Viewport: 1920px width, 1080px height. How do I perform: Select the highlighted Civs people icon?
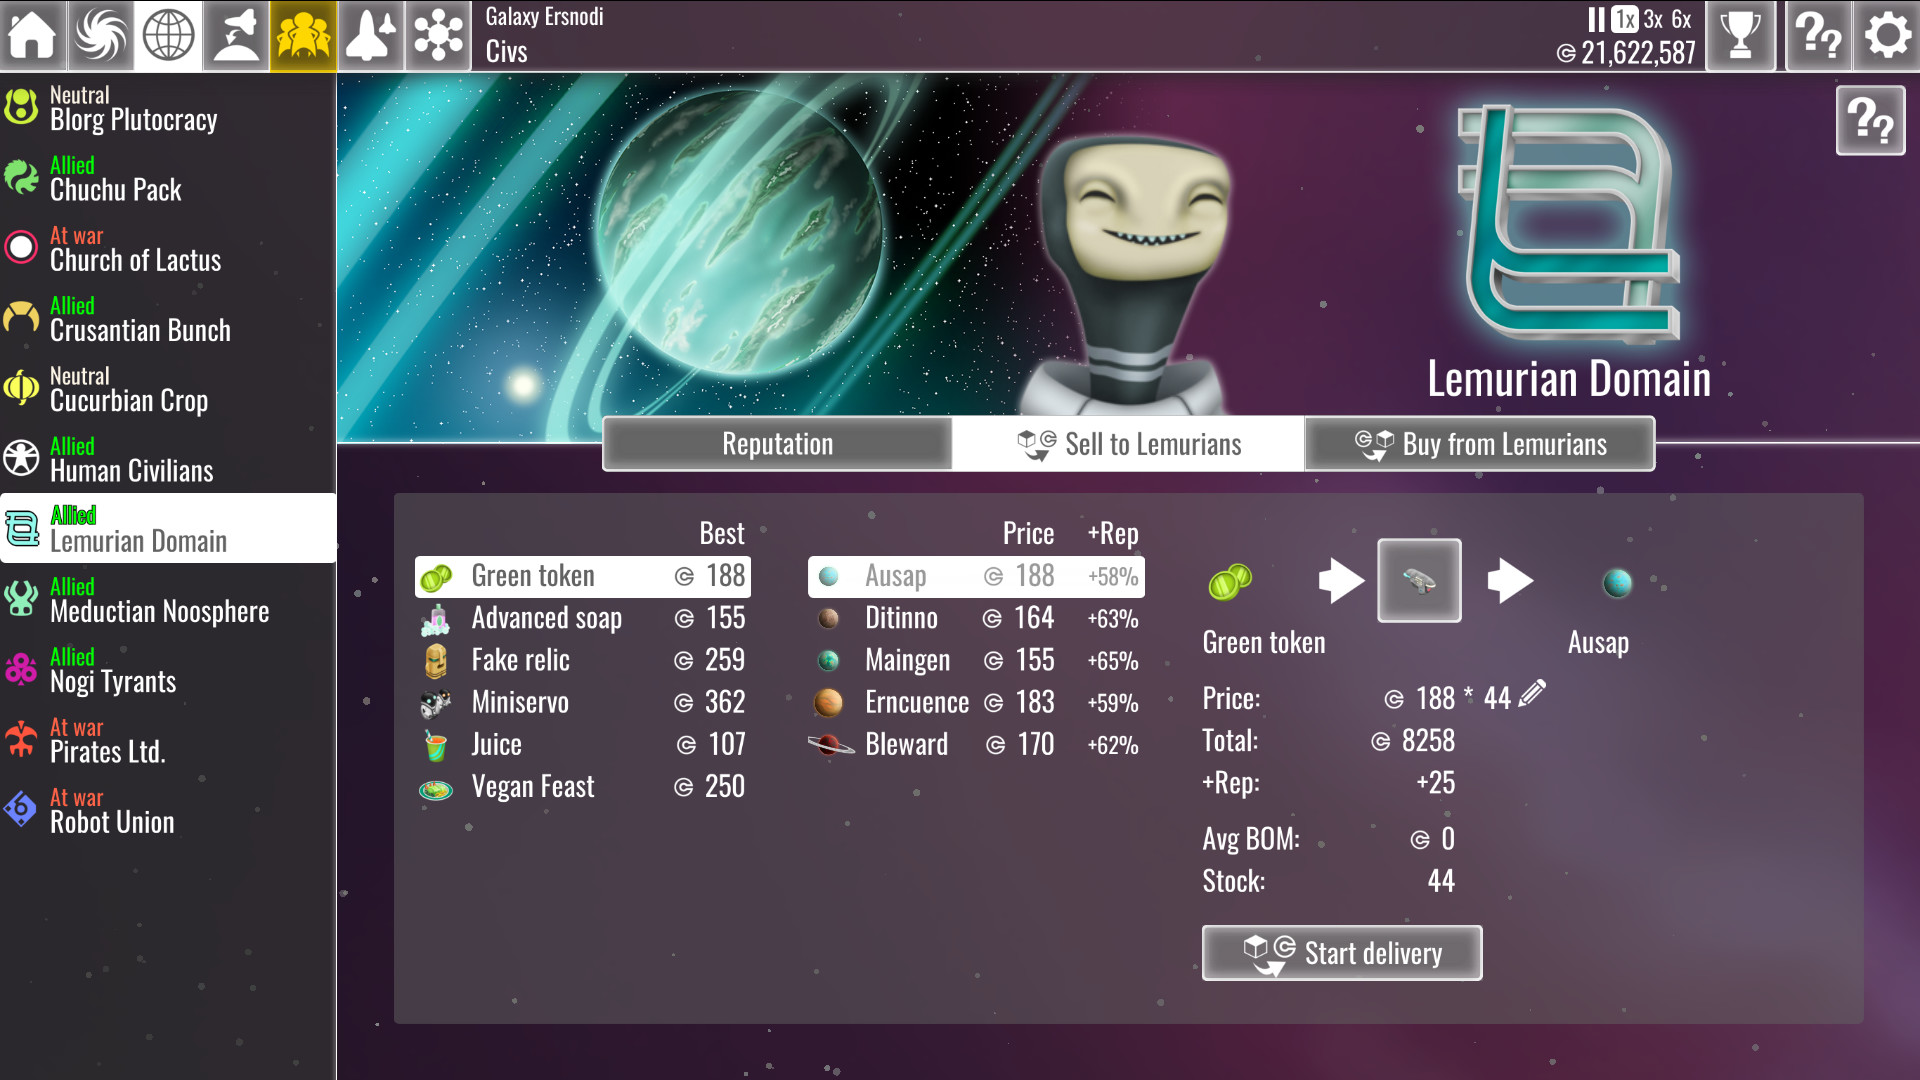coord(303,35)
